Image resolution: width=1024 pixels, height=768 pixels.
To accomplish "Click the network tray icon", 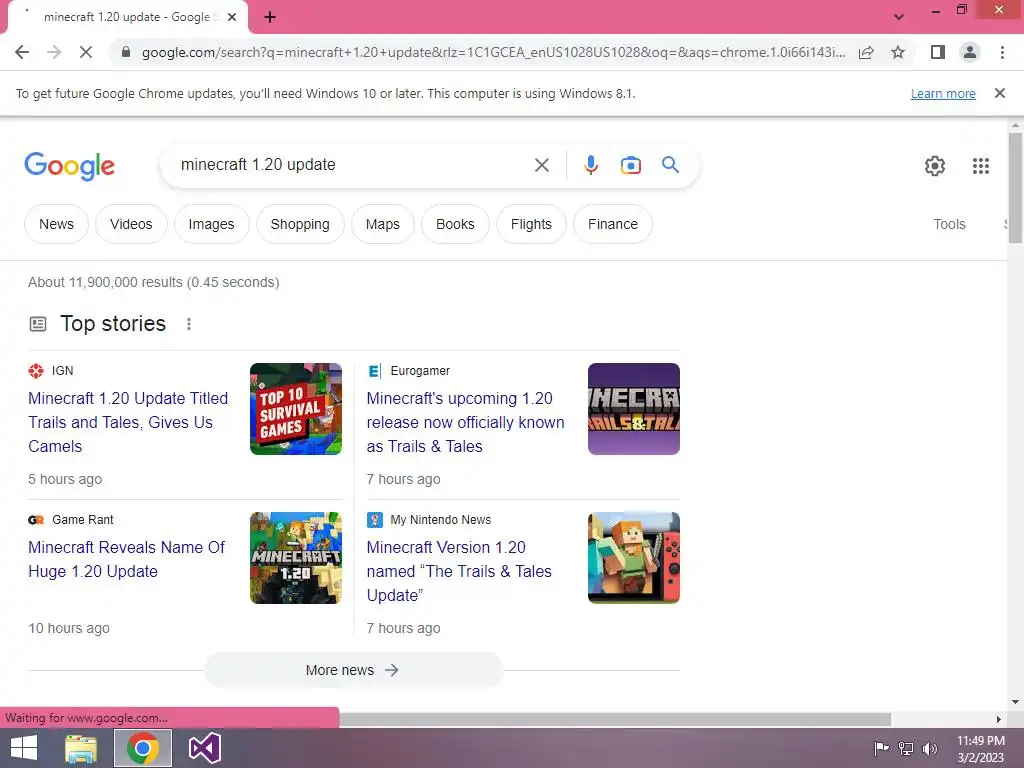I will tap(906, 748).
